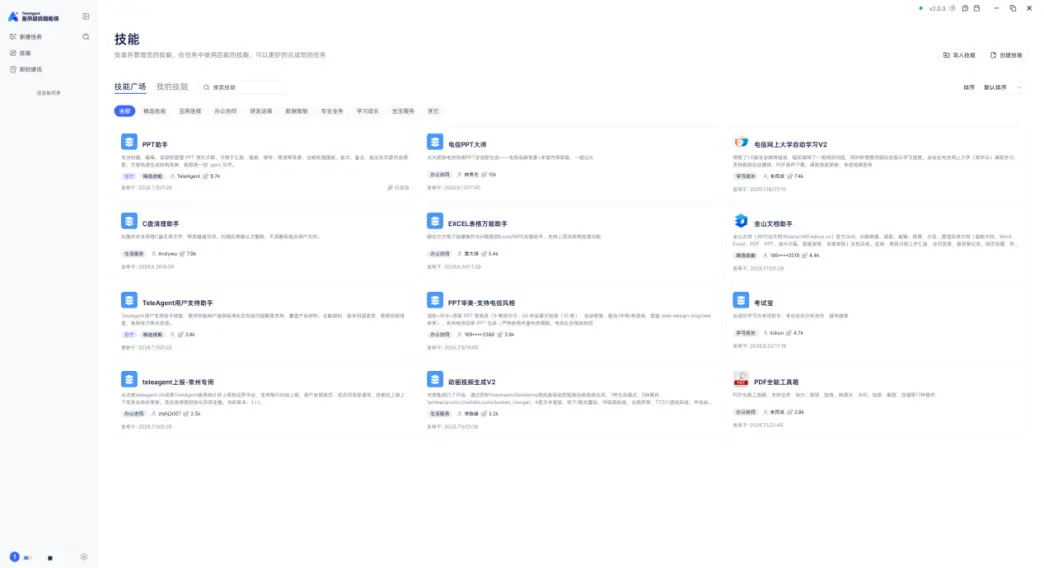Click the PPT助手 skill icon
1044x568 pixels.
[129, 142]
